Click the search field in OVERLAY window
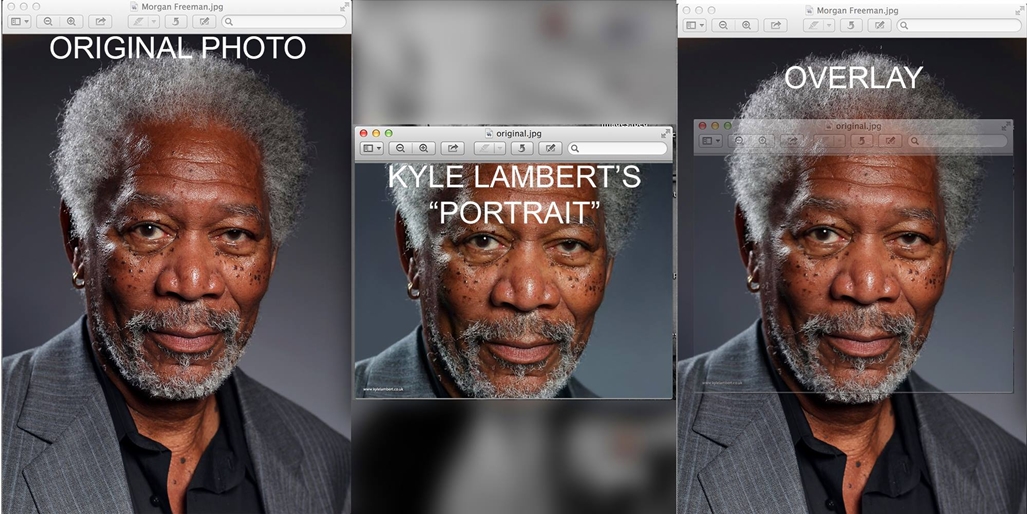The height and width of the screenshot is (514, 1027). tap(960, 25)
